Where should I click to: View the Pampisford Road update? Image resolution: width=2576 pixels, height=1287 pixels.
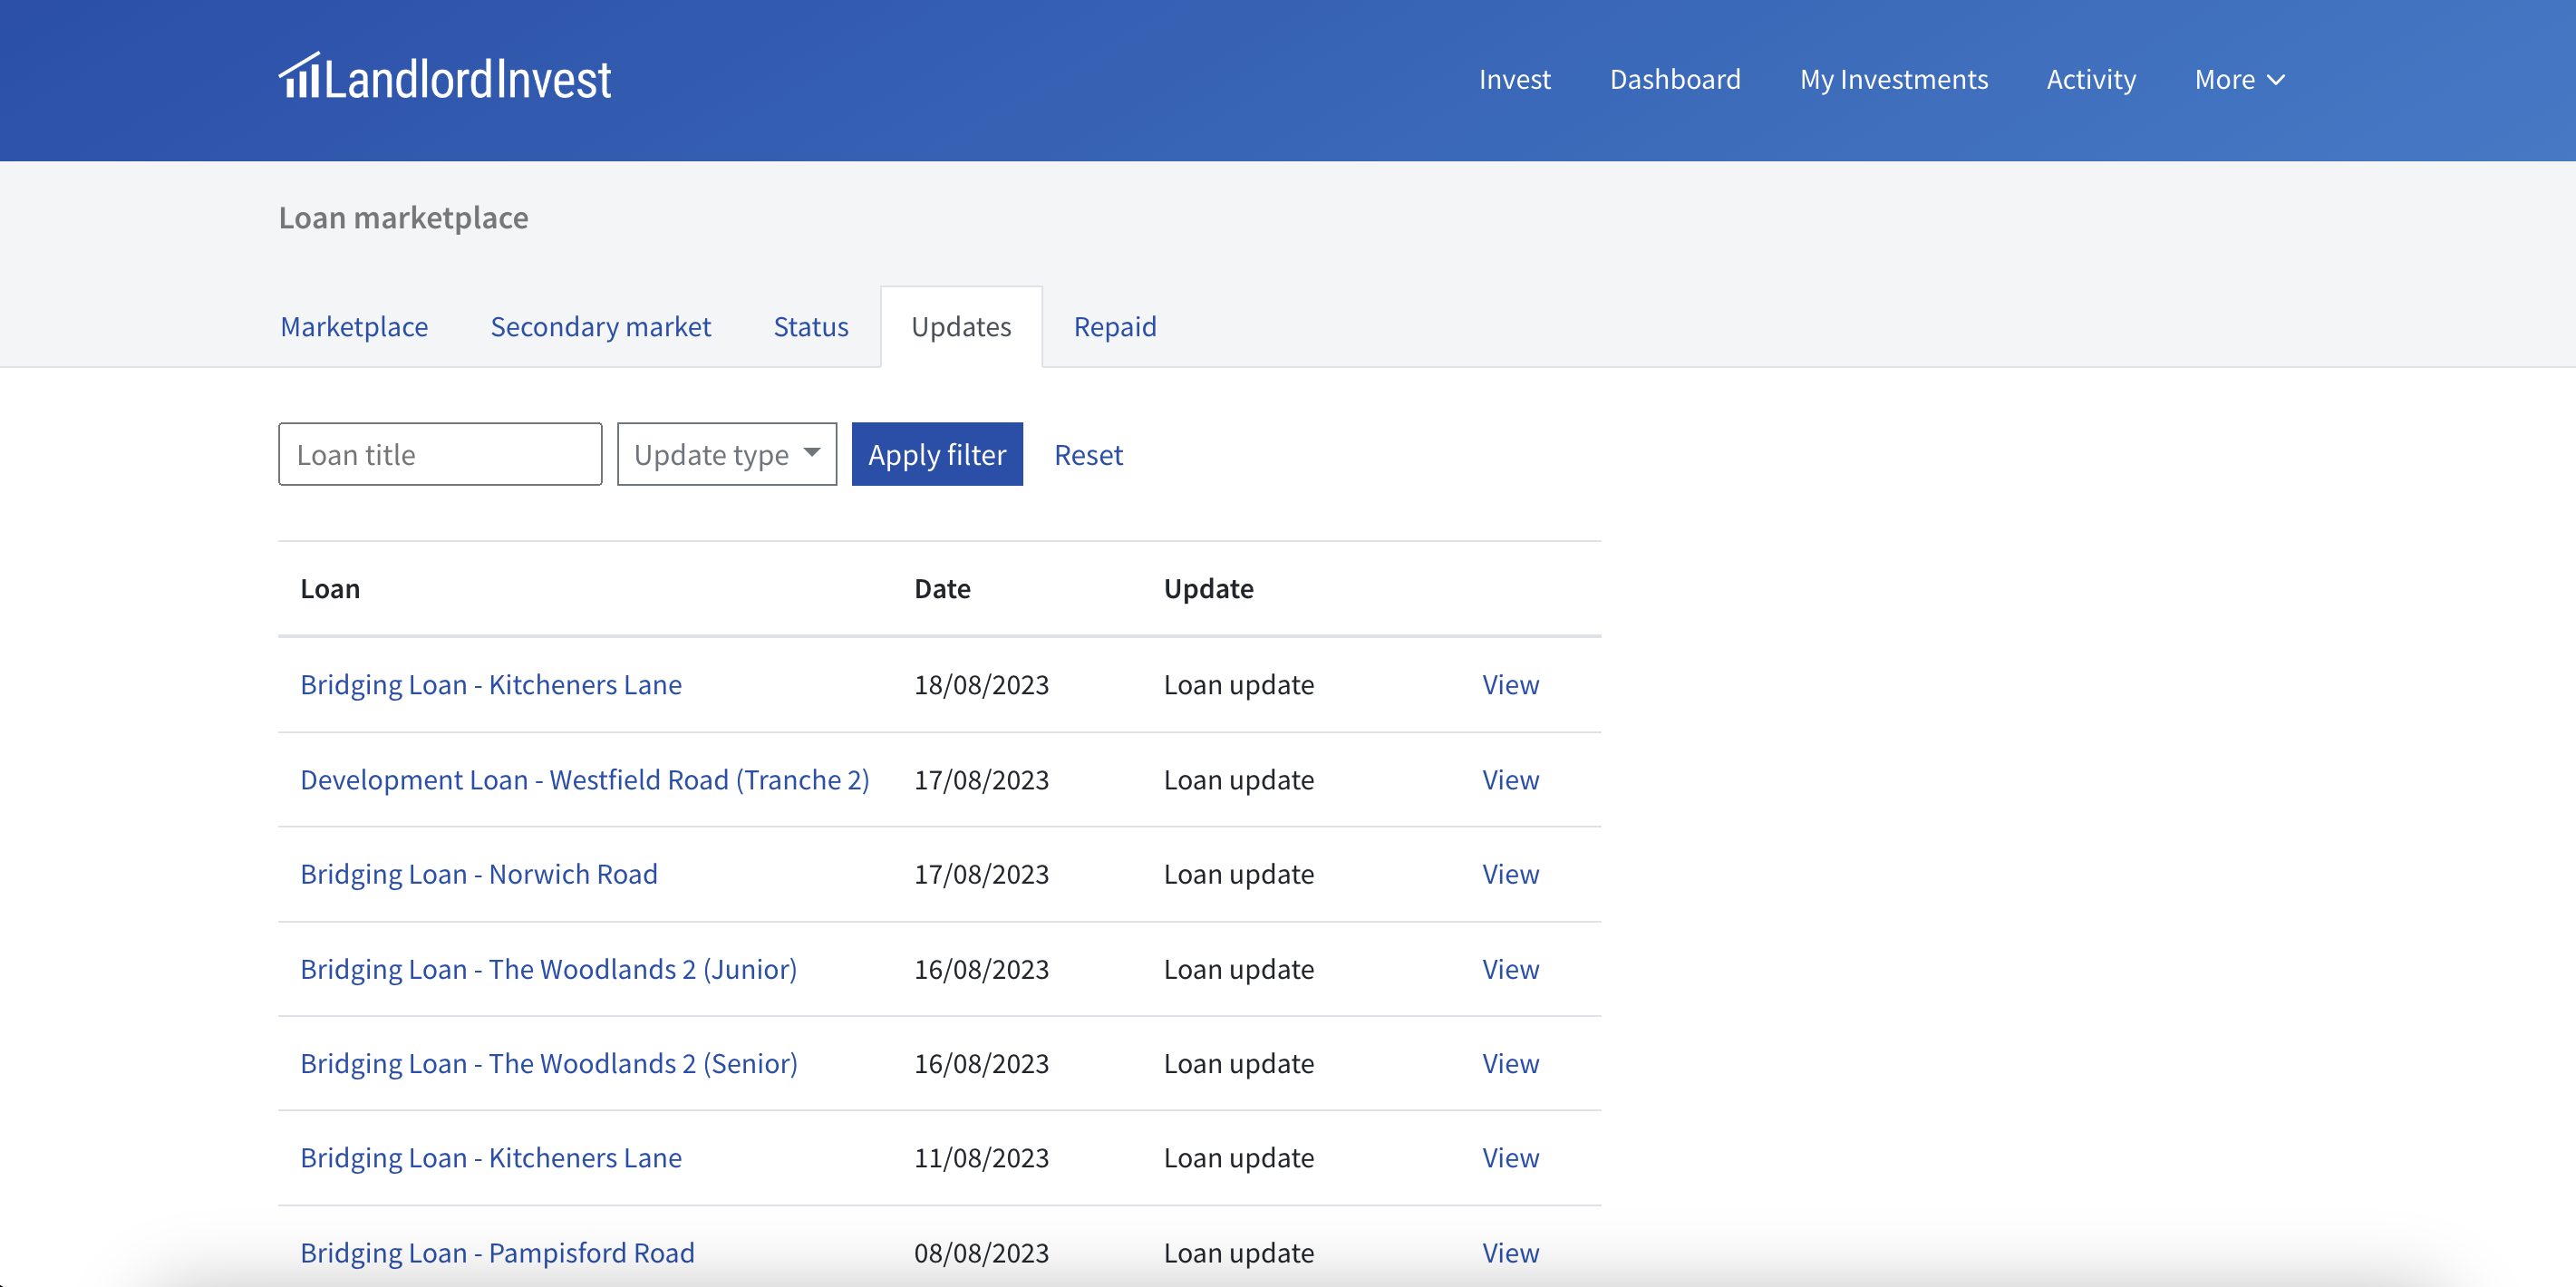point(1510,1252)
